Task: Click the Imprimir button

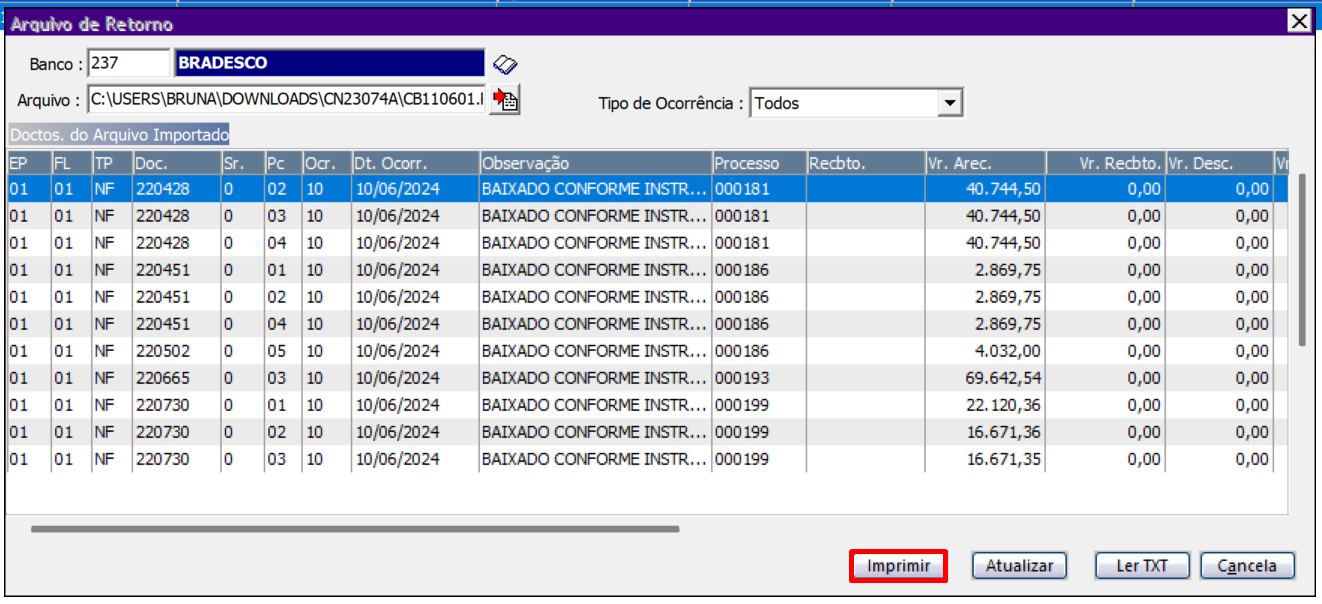Action: (898, 566)
